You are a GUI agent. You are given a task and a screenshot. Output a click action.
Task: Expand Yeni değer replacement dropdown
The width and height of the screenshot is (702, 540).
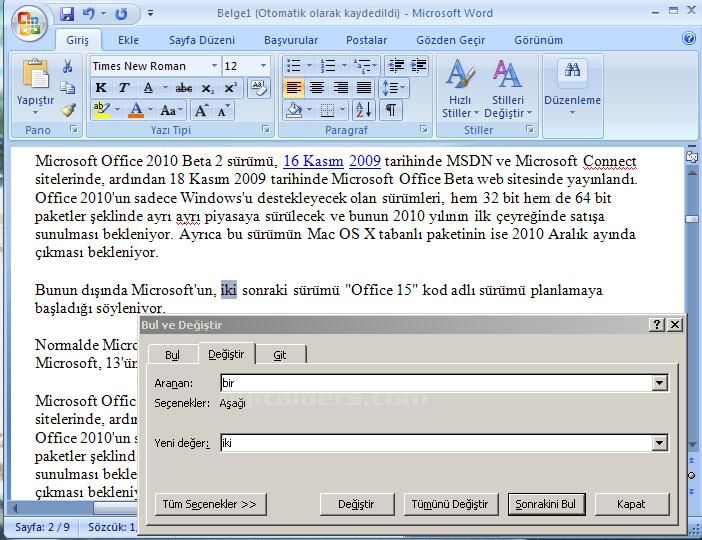659,443
